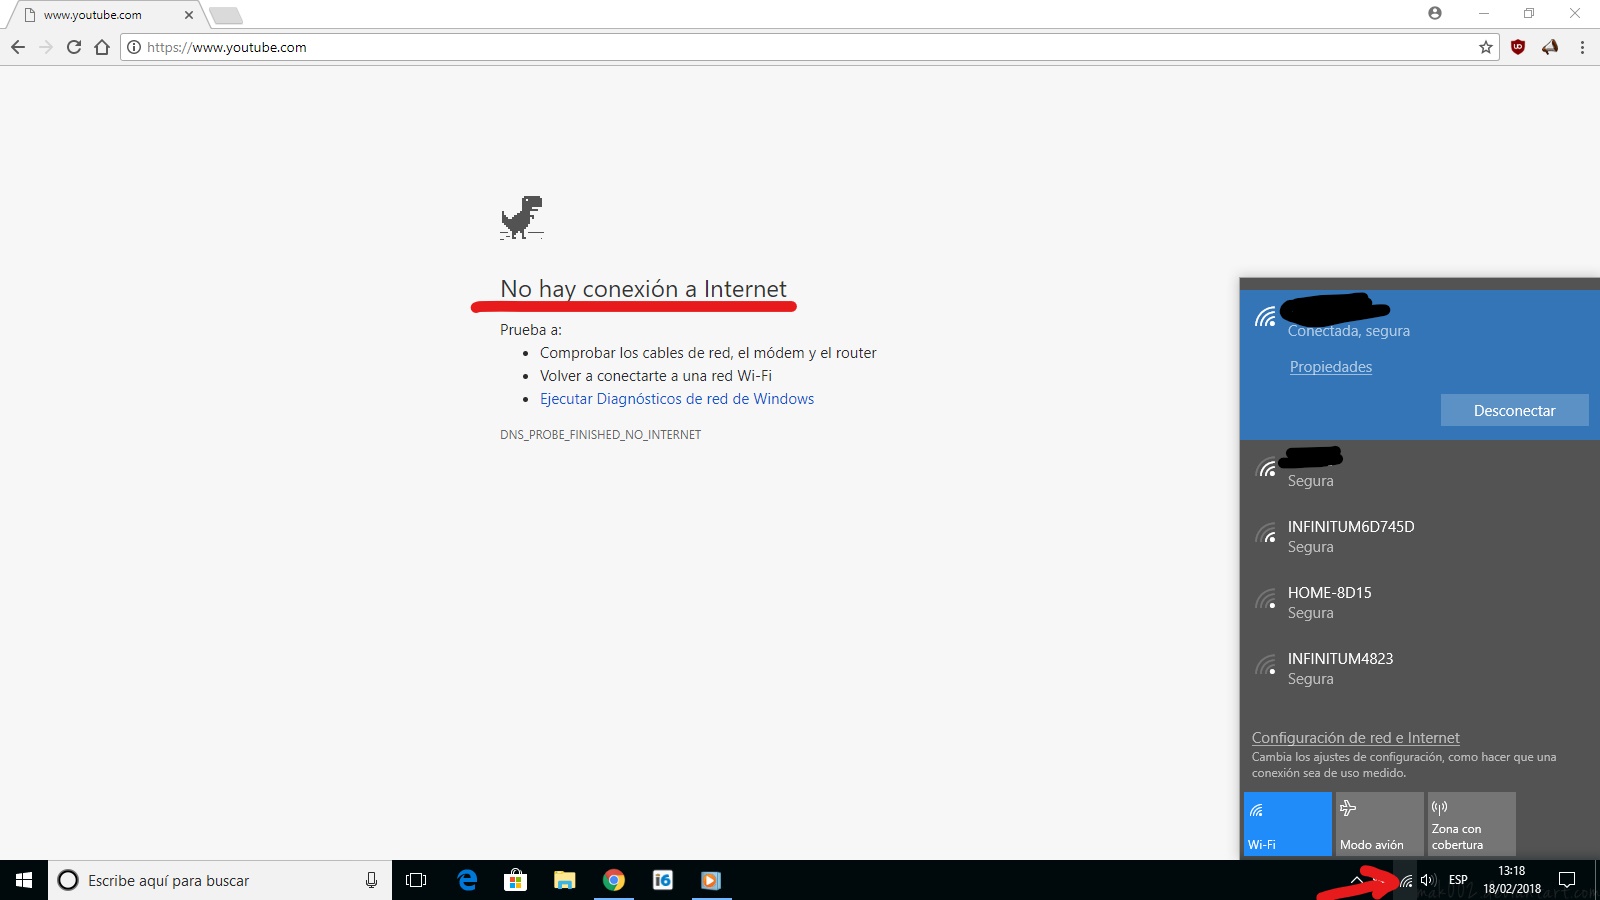The width and height of the screenshot is (1600, 900).
Task: Click the address bar URL field
Action: (810, 47)
